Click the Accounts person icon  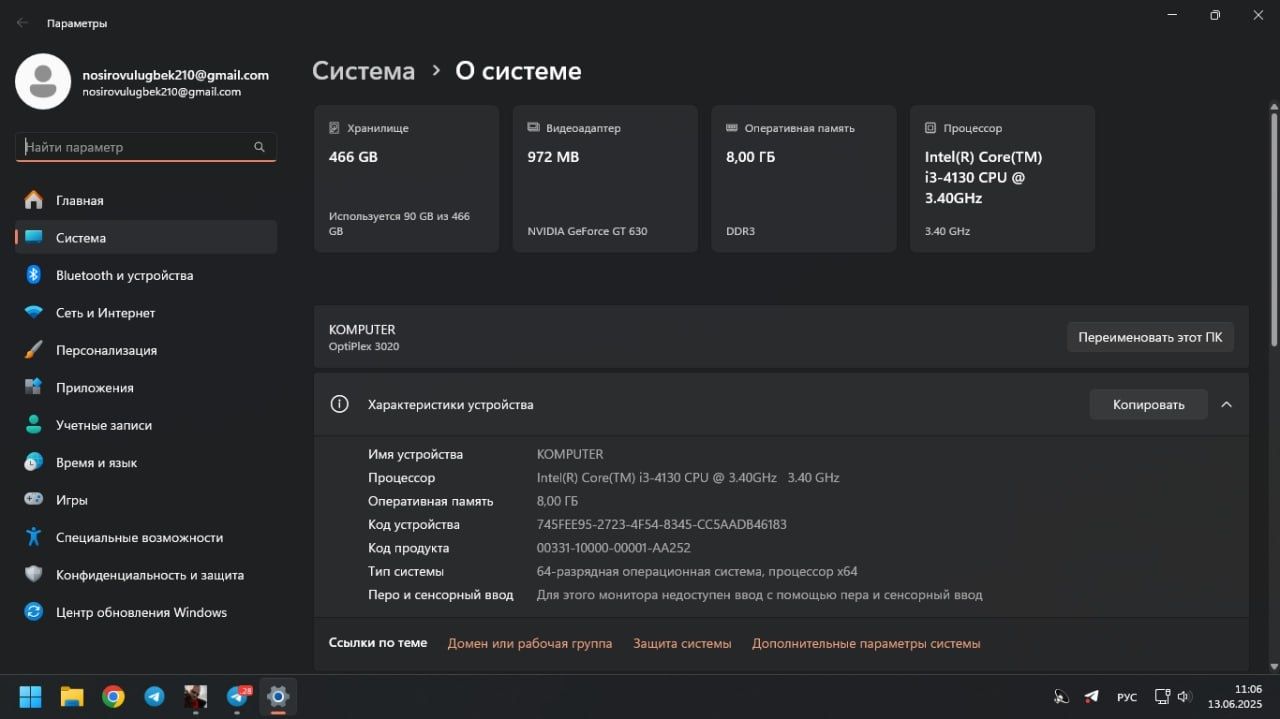[x=34, y=425]
